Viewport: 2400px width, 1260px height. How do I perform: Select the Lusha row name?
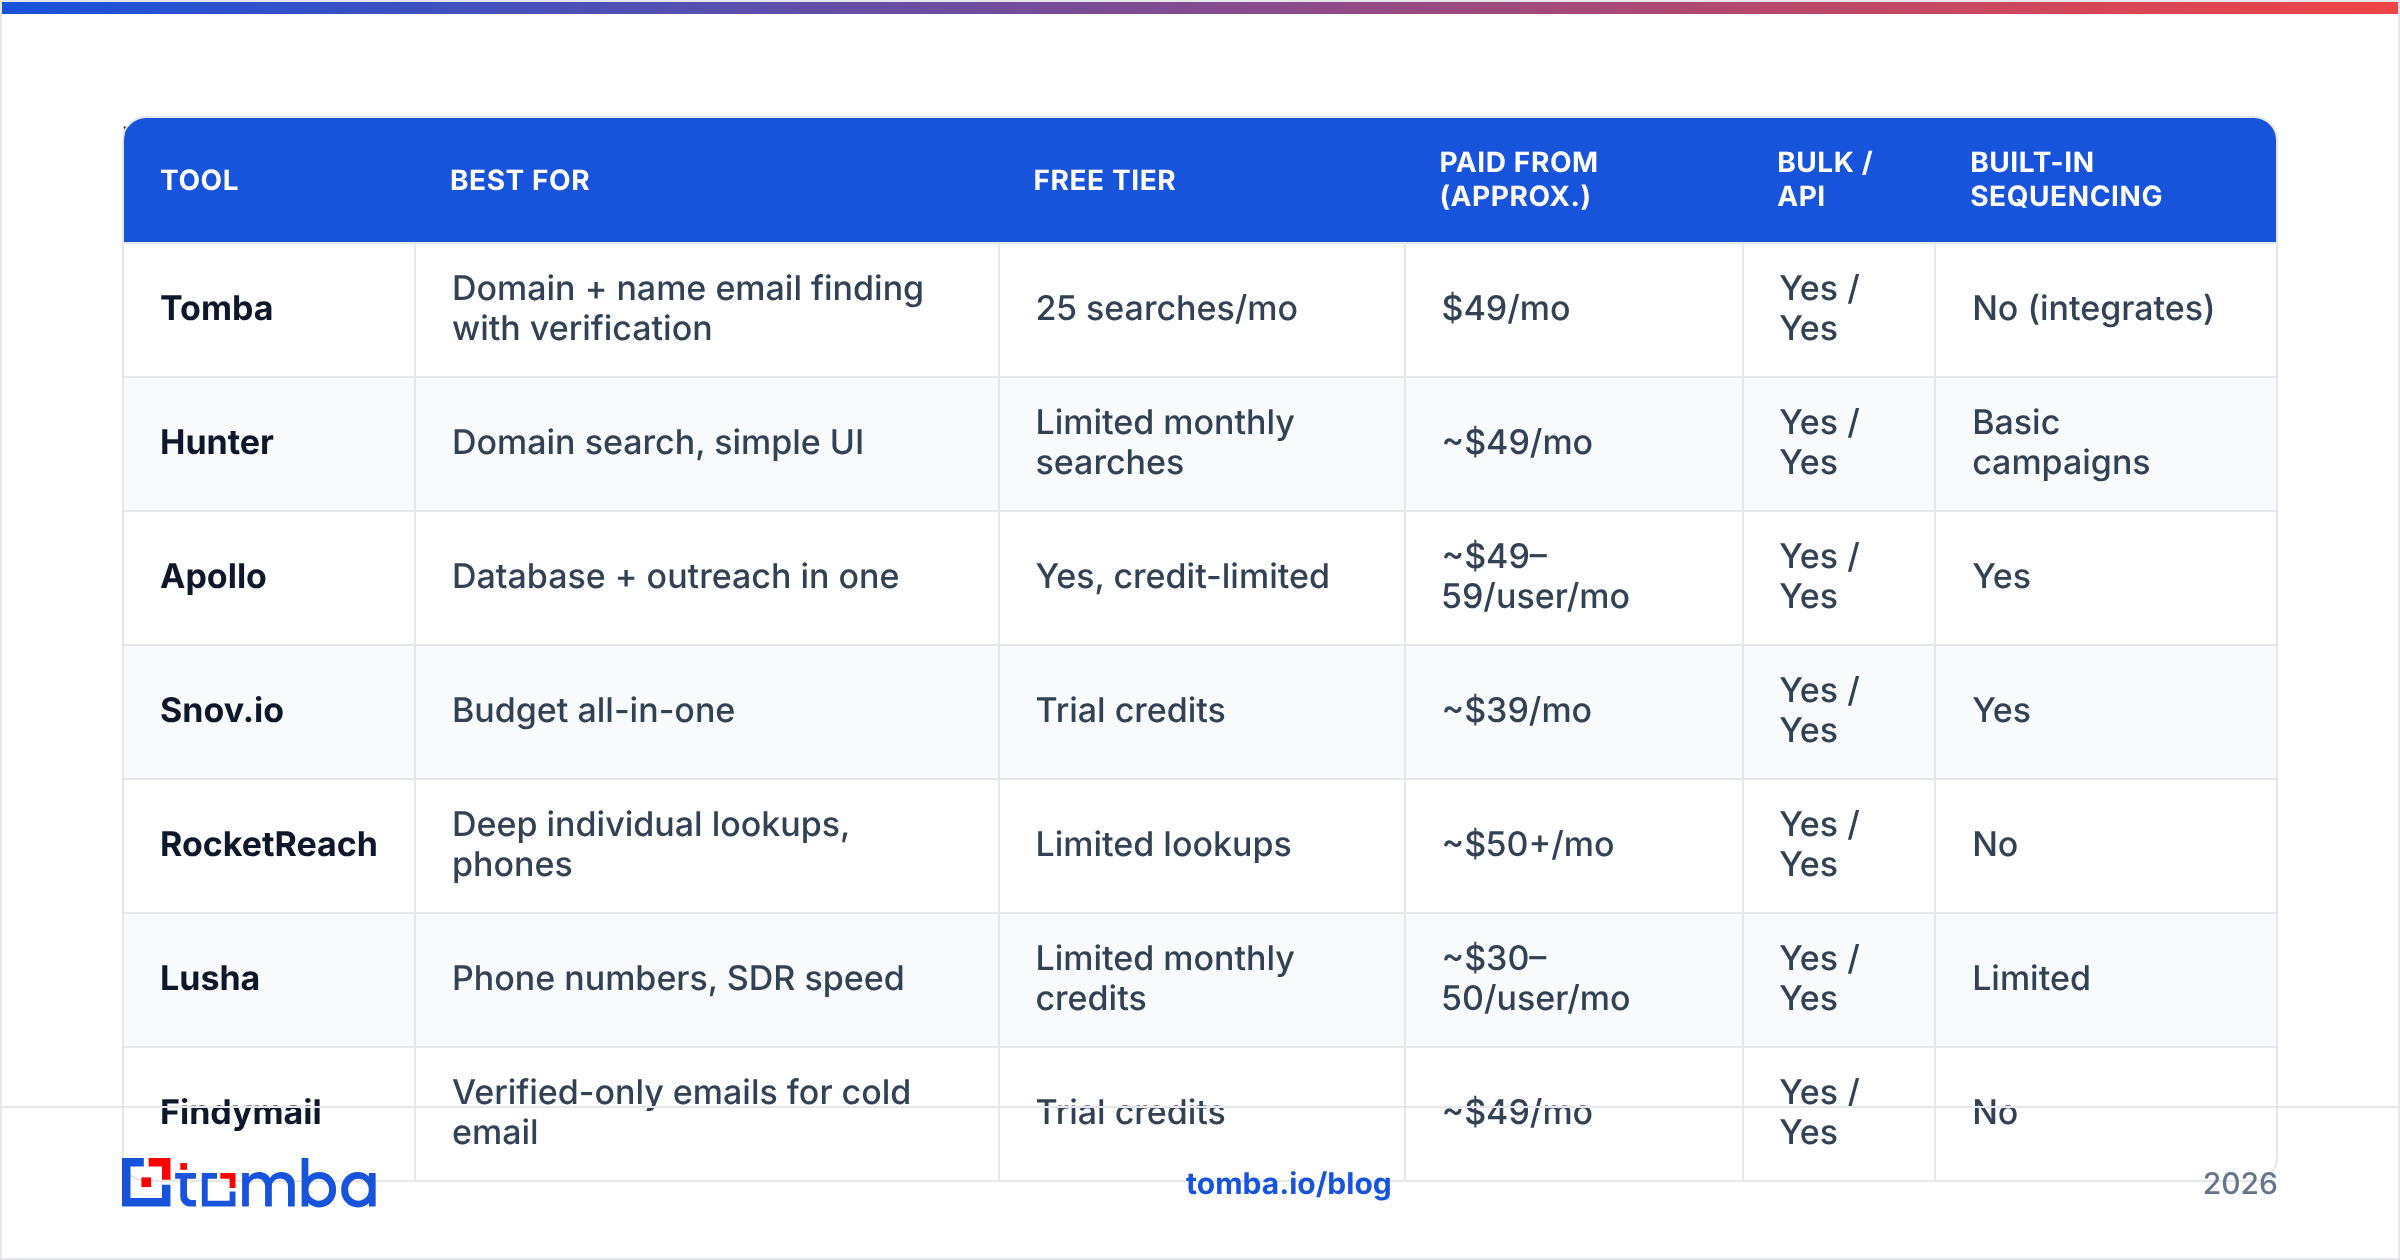[x=210, y=978]
